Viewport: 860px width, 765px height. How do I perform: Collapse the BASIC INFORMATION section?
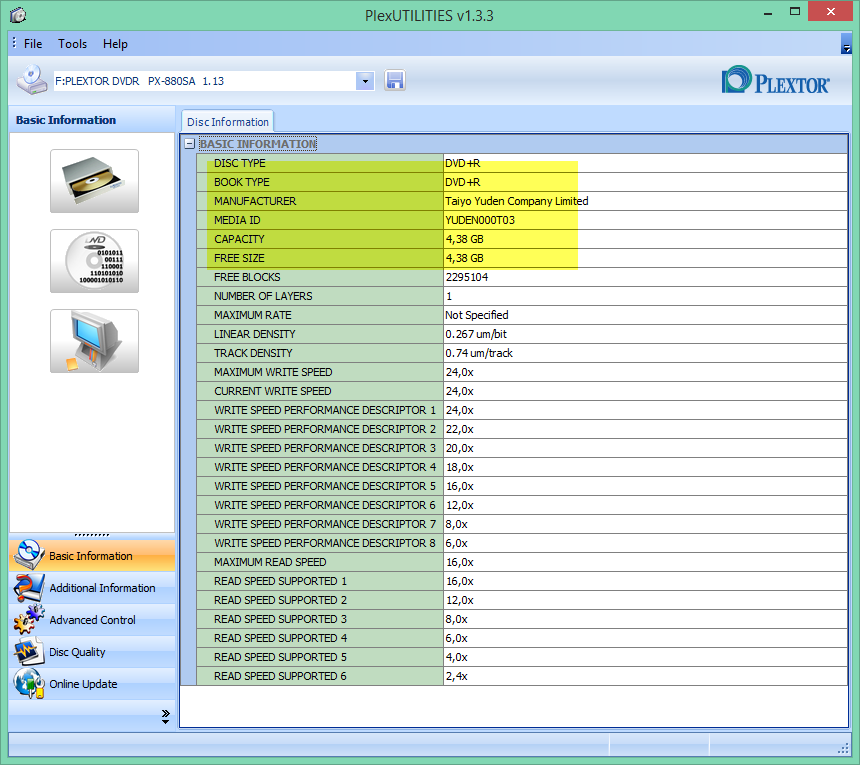tap(190, 144)
